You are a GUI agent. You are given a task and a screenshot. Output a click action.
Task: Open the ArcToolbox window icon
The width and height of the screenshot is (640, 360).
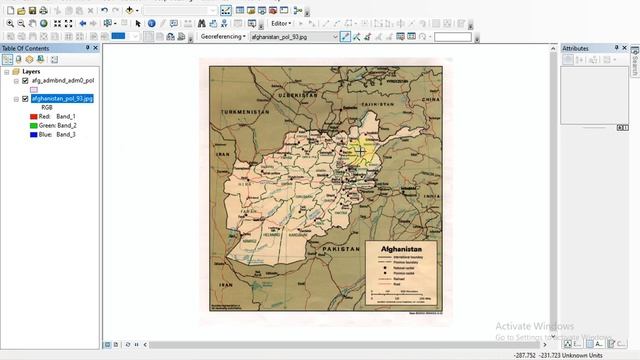(273, 10)
